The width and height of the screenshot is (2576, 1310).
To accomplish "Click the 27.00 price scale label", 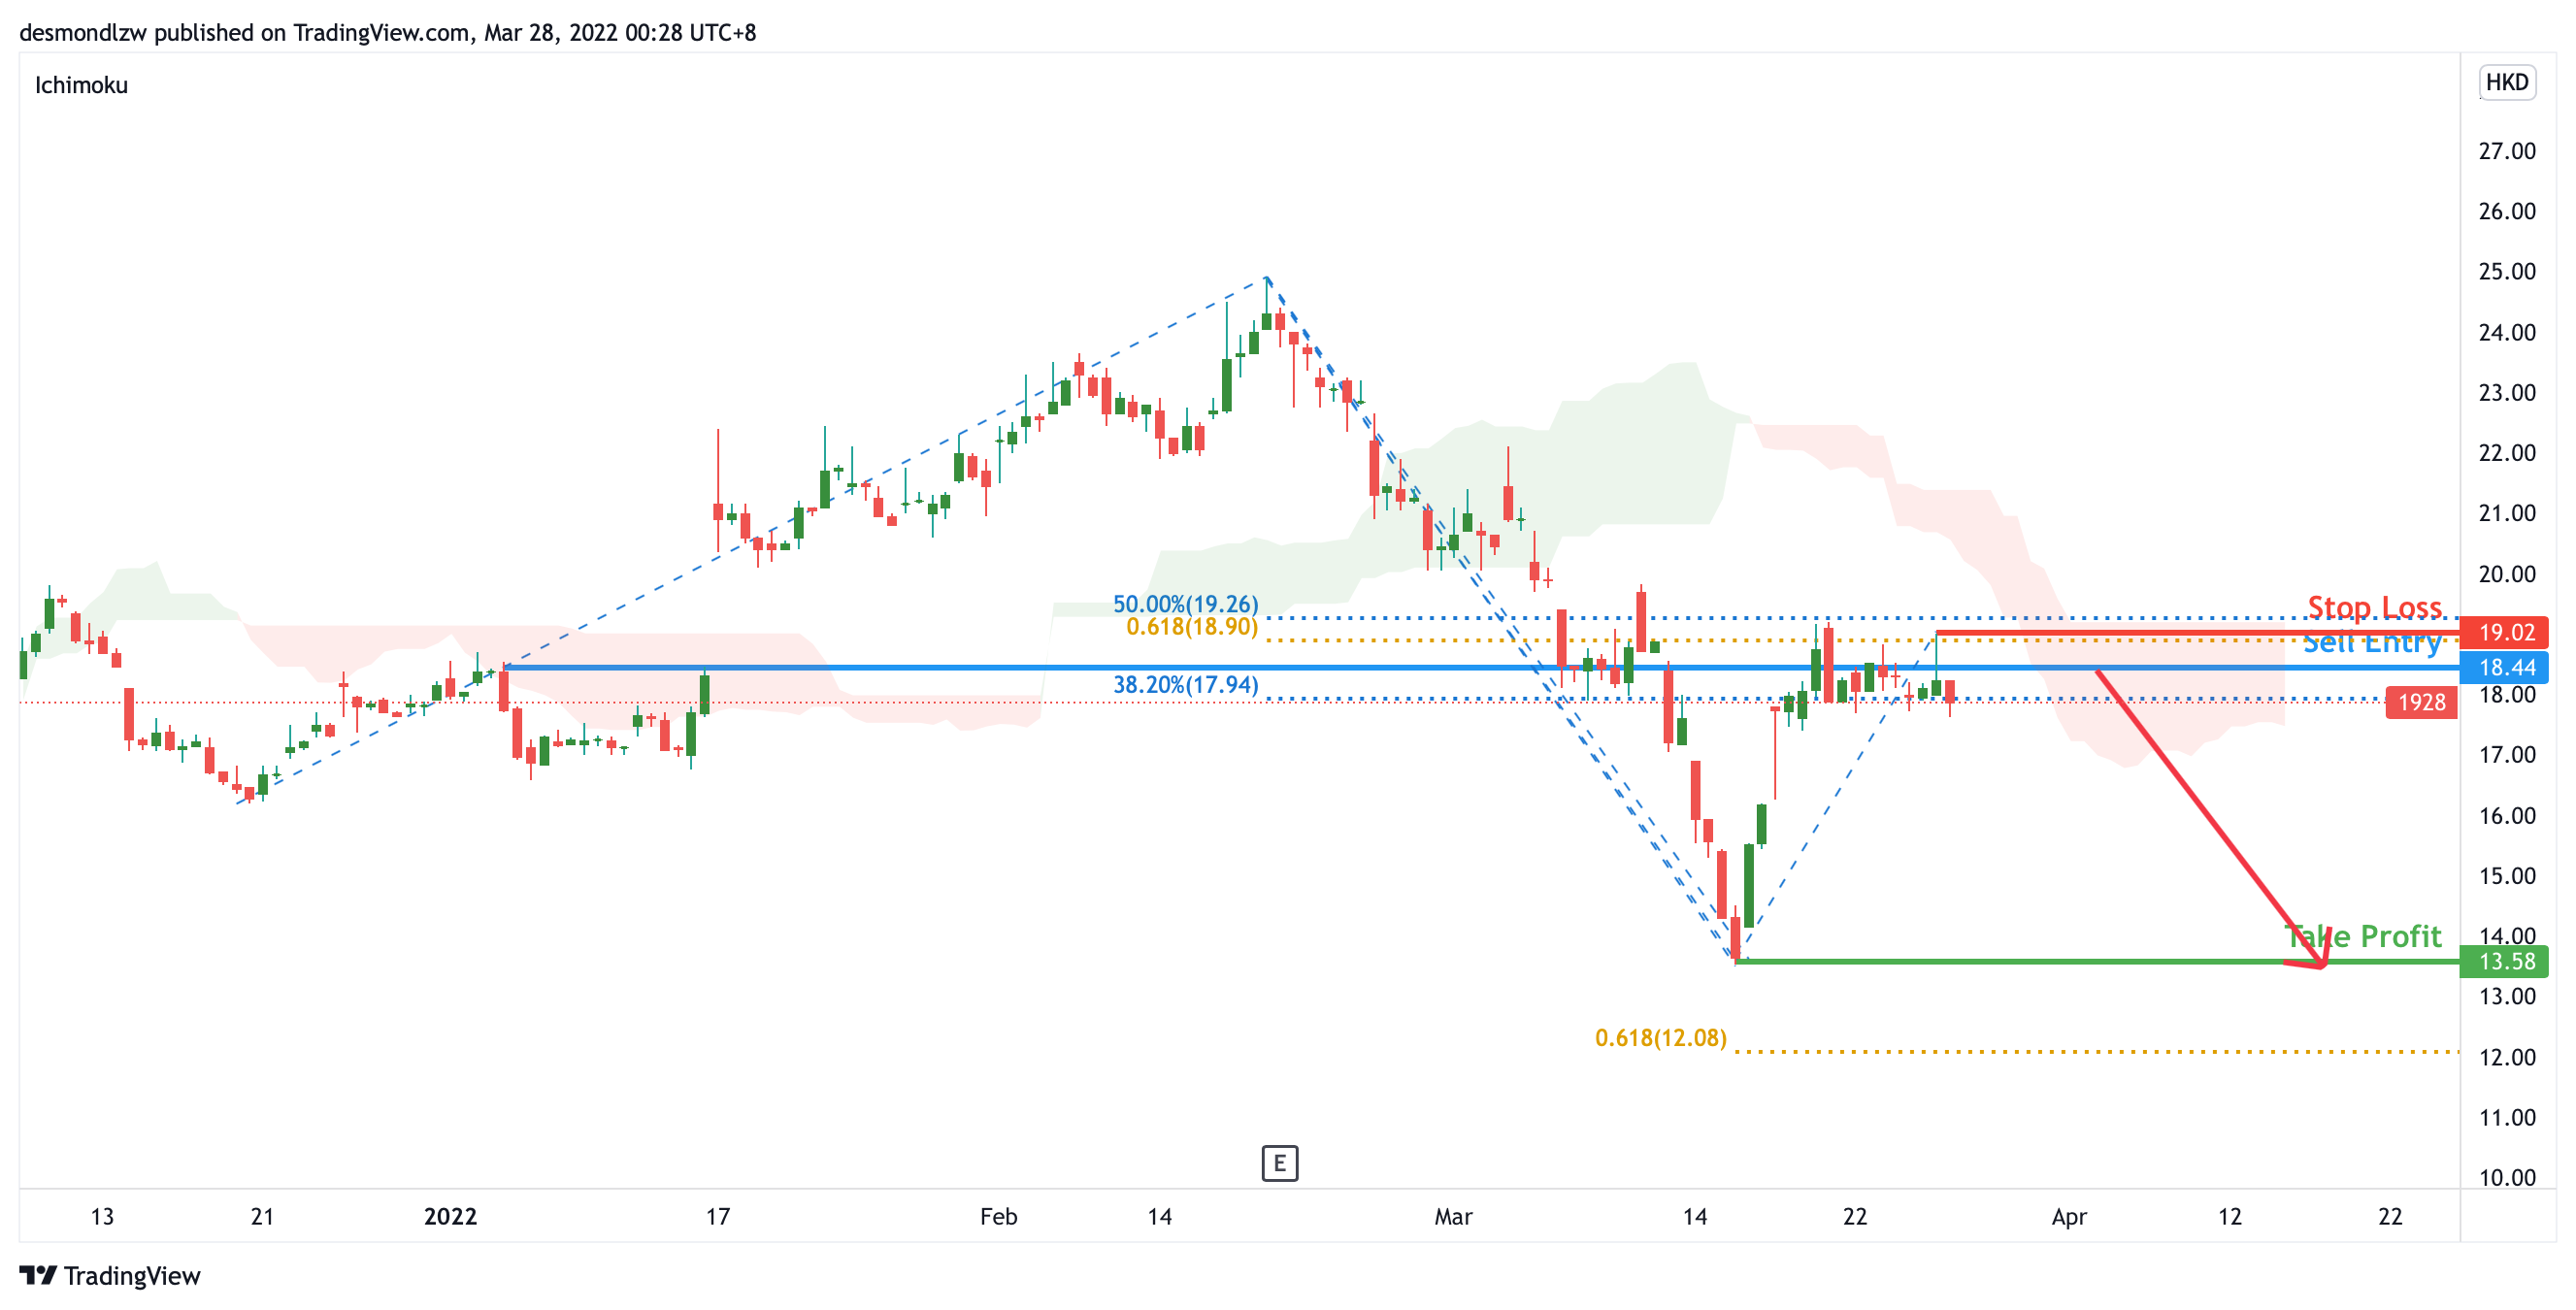I will [x=2506, y=151].
